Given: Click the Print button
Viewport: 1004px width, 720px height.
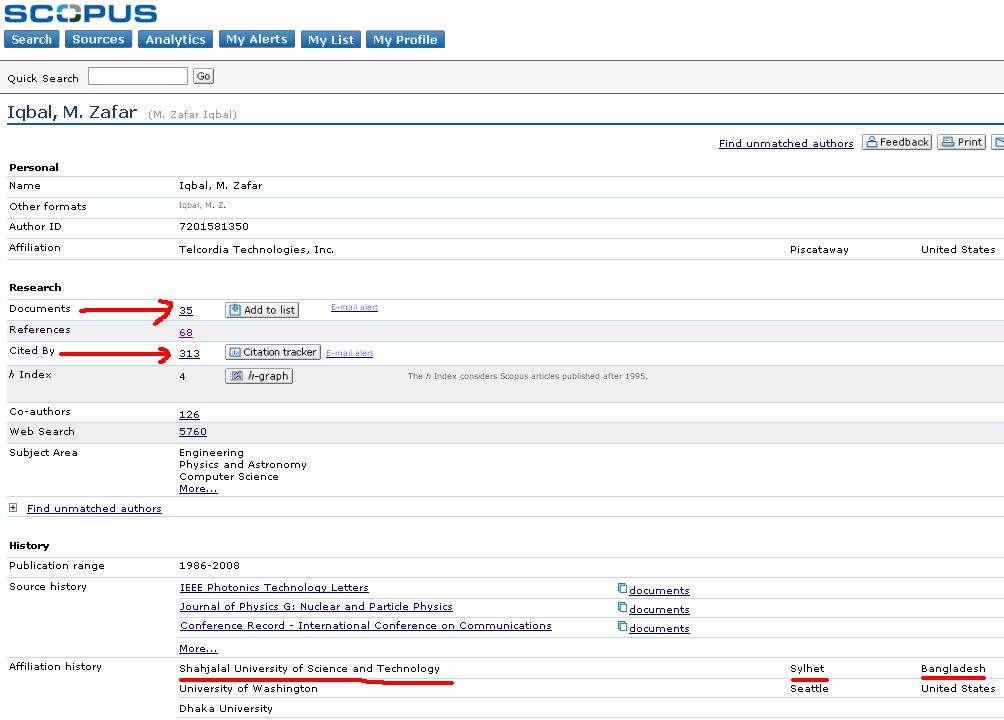Looking at the screenshot, I should pyautogui.click(x=961, y=142).
